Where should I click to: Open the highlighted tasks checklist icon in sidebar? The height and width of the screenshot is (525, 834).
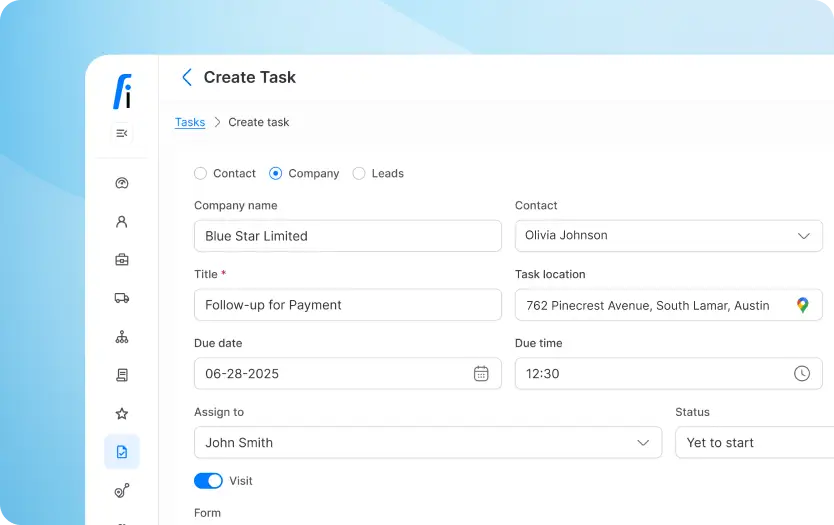click(x=122, y=452)
